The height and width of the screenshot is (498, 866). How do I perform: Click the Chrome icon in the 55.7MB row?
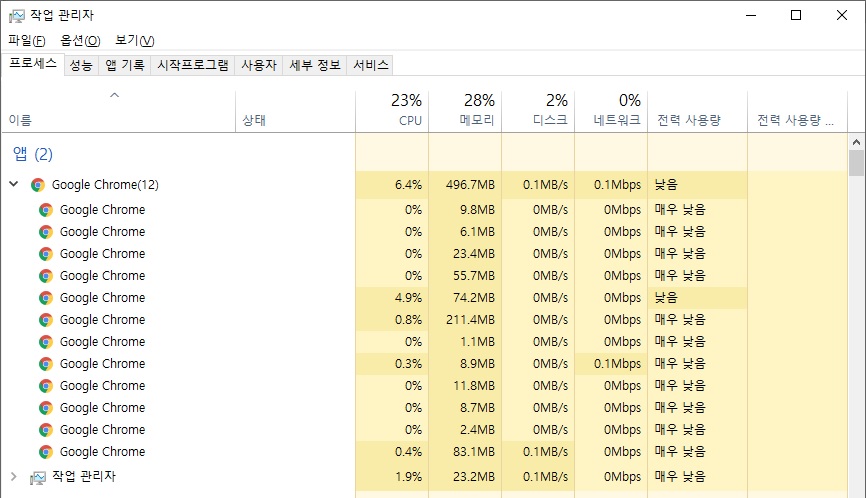[x=46, y=276]
